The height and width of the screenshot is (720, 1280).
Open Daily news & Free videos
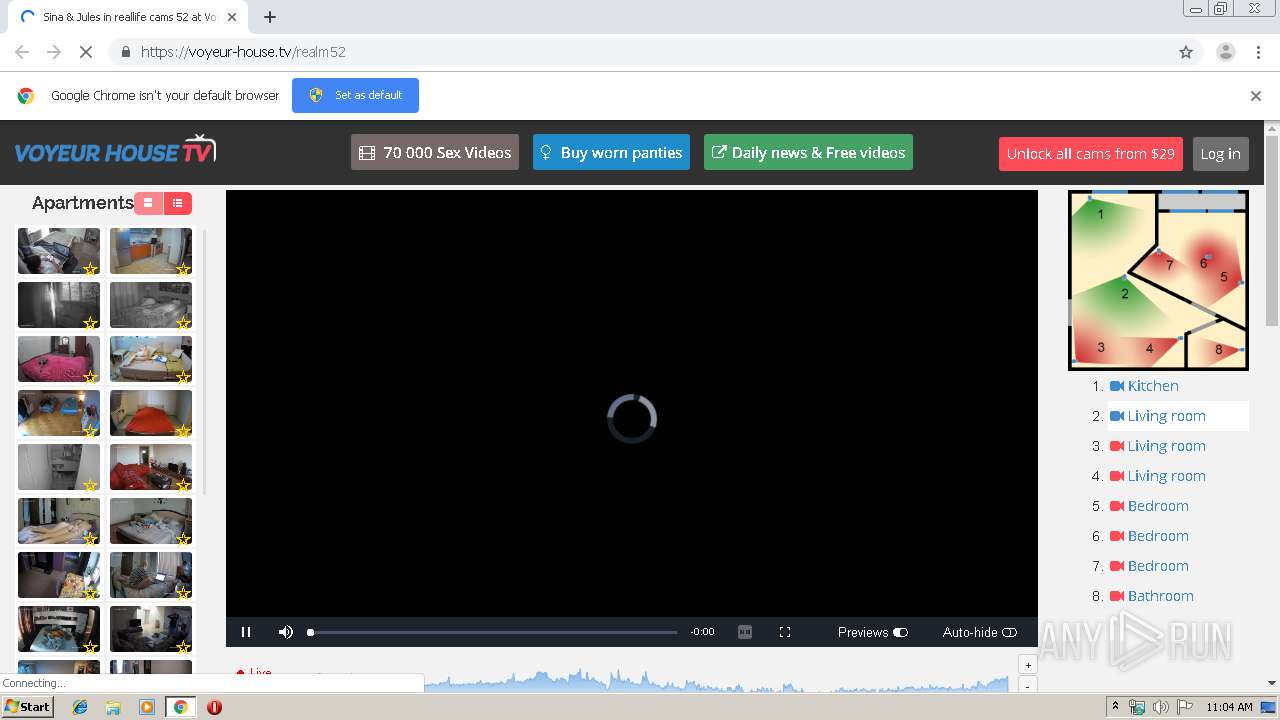pos(808,152)
